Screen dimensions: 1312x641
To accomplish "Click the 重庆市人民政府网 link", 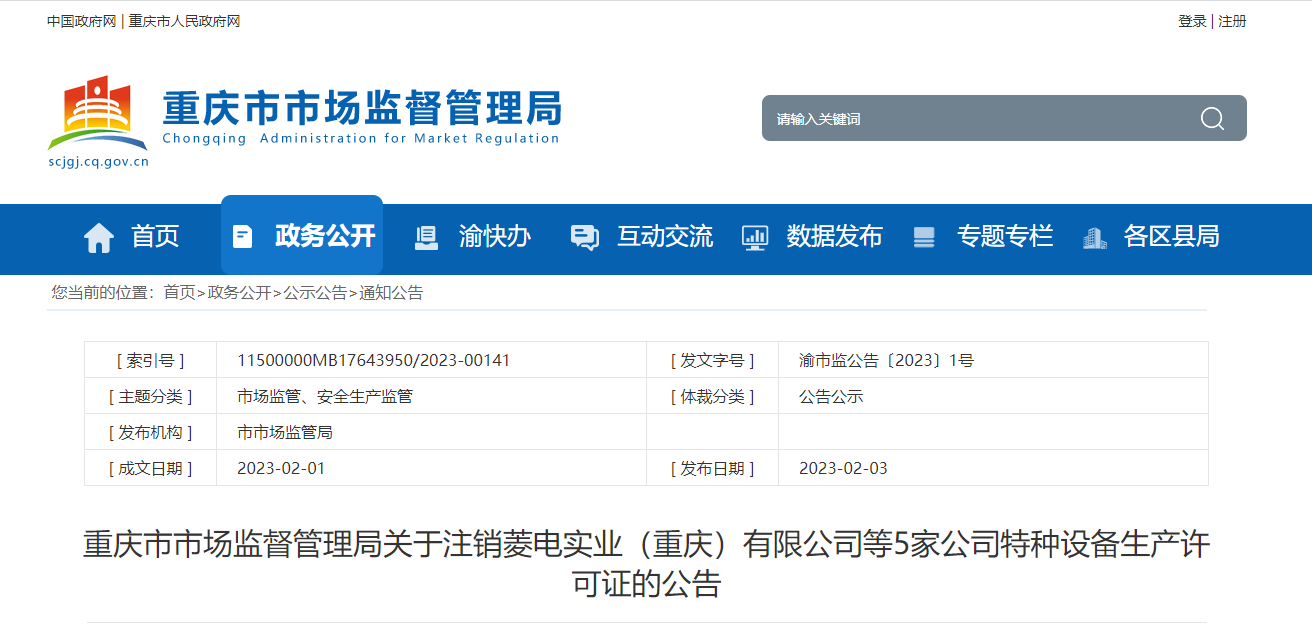I will click(185, 21).
